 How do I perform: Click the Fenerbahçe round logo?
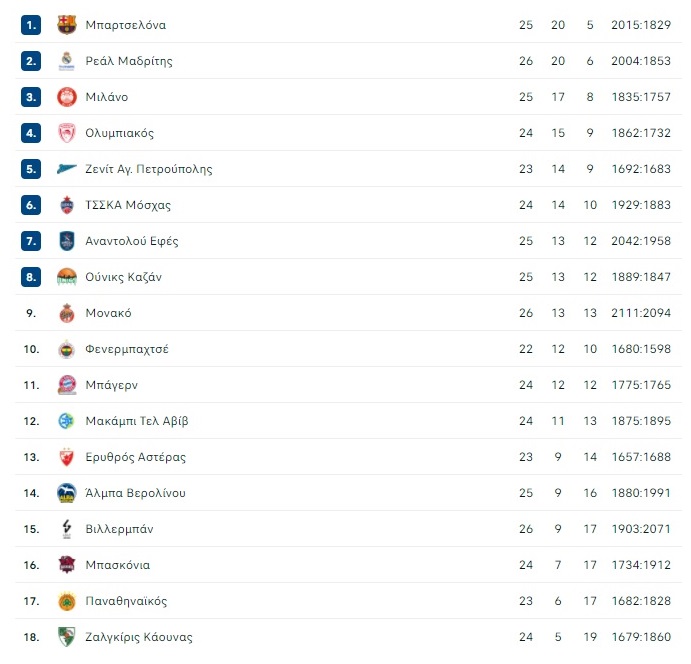(x=67, y=349)
